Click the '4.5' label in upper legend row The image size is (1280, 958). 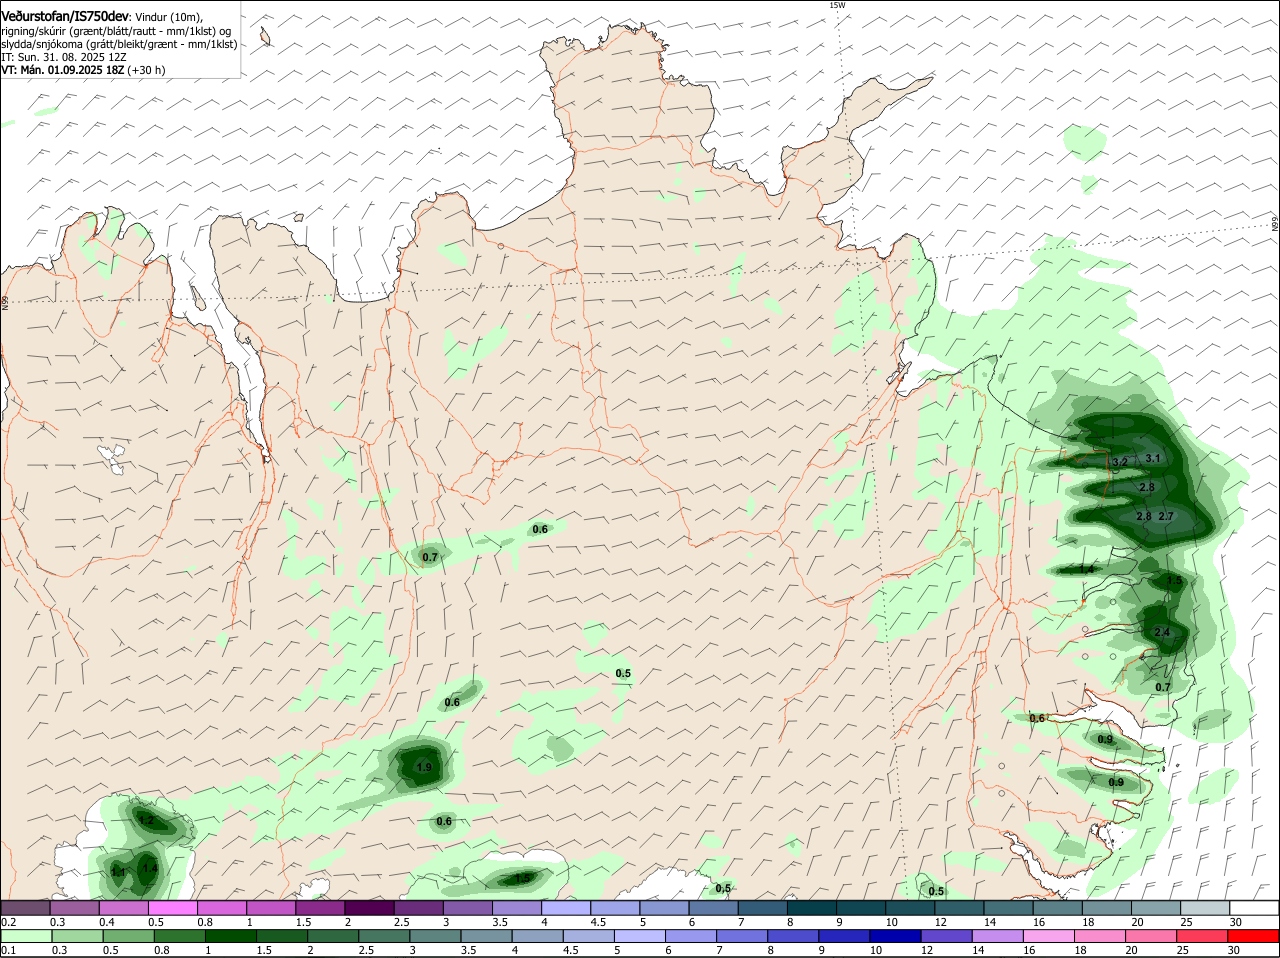(x=597, y=922)
